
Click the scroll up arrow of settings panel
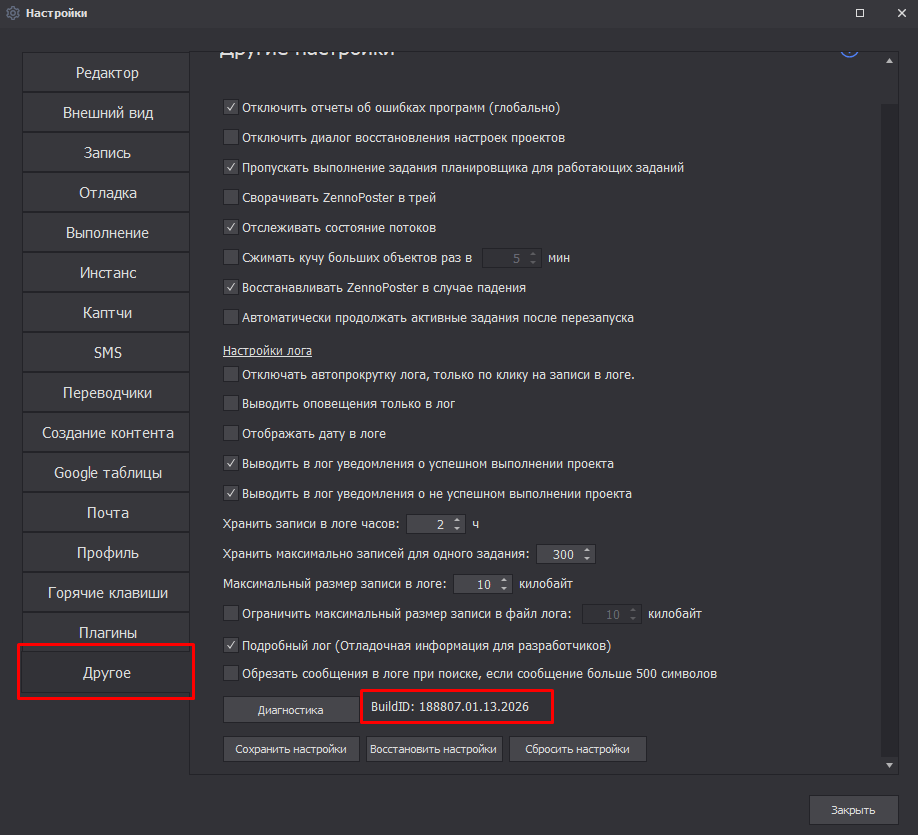890,62
